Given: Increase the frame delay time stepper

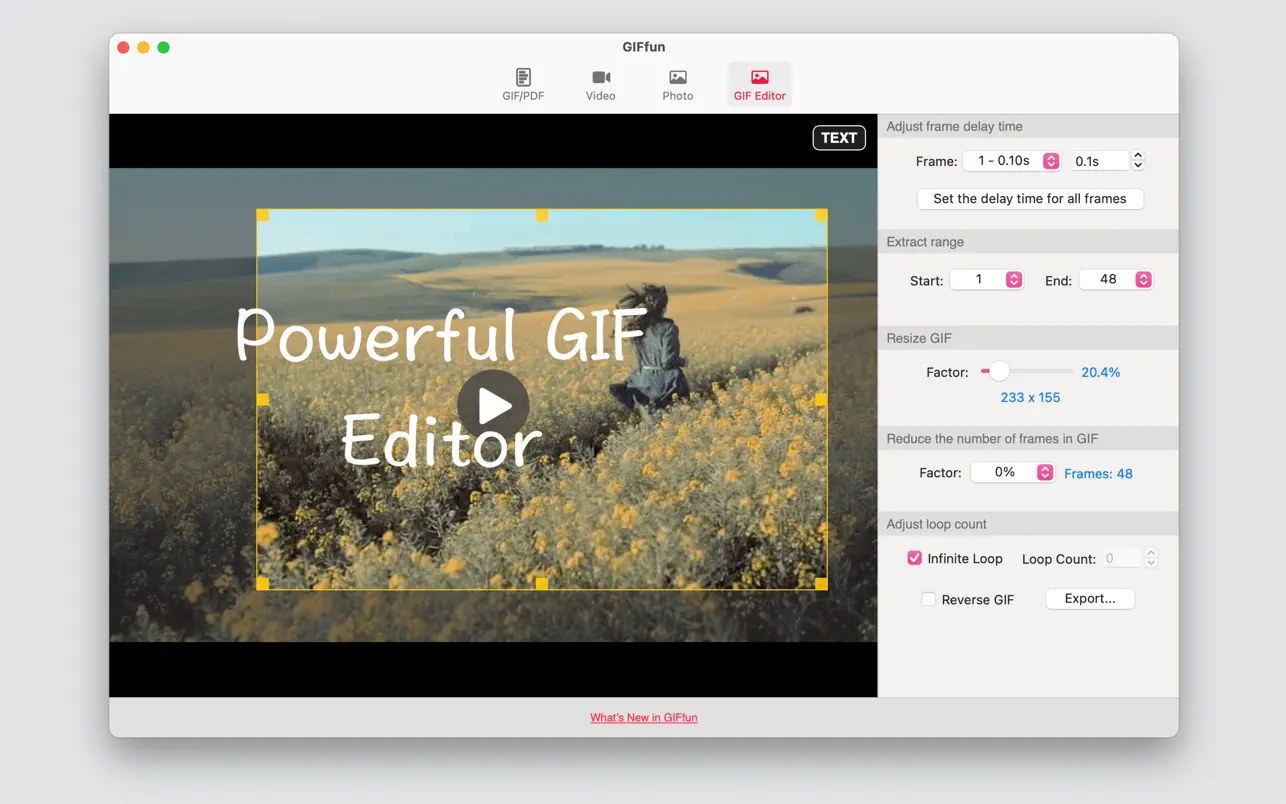Looking at the screenshot, I should coord(1138,156).
